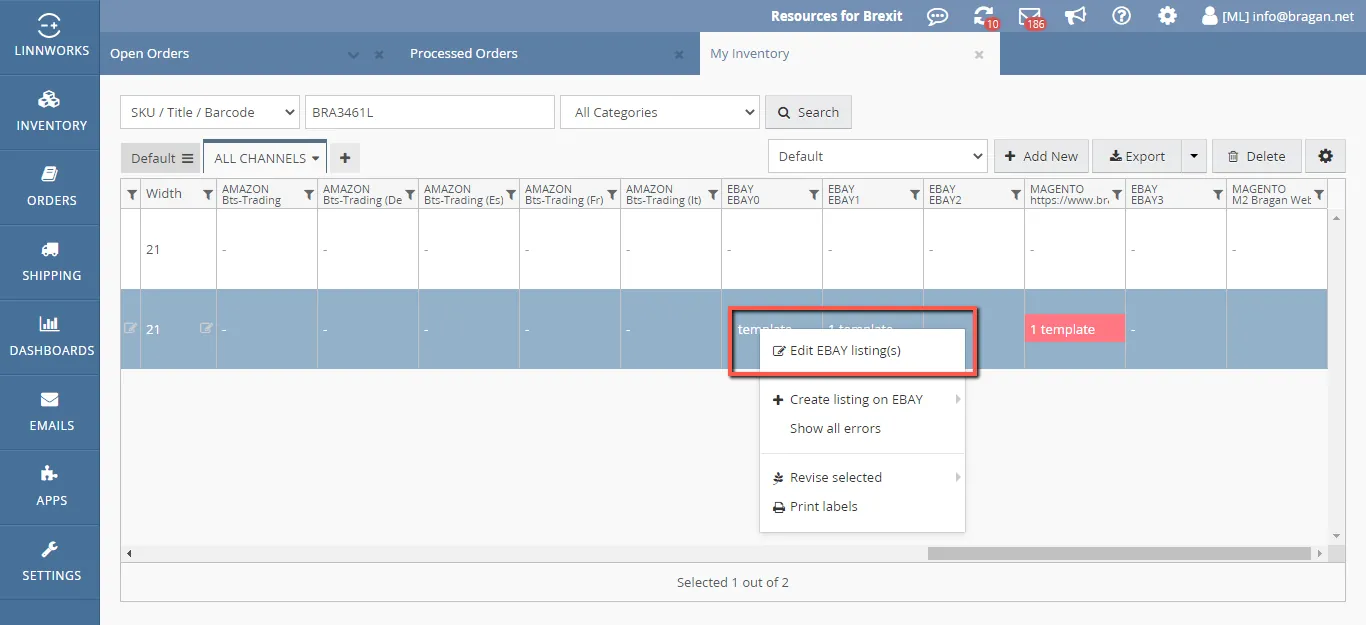This screenshot has height=625, width=1366.
Task: Open Create listing on EBAY submenu
Action: [x=862, y=399]
